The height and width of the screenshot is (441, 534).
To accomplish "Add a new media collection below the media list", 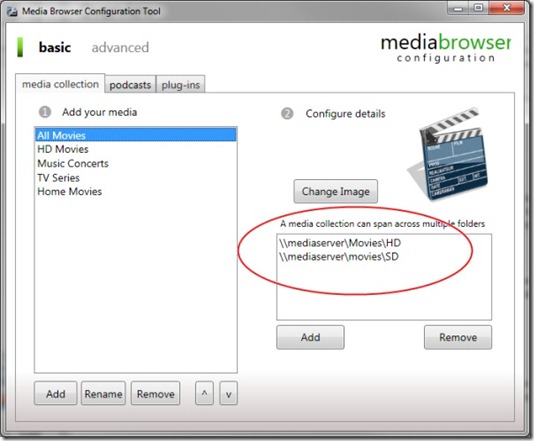I will 56,394.
